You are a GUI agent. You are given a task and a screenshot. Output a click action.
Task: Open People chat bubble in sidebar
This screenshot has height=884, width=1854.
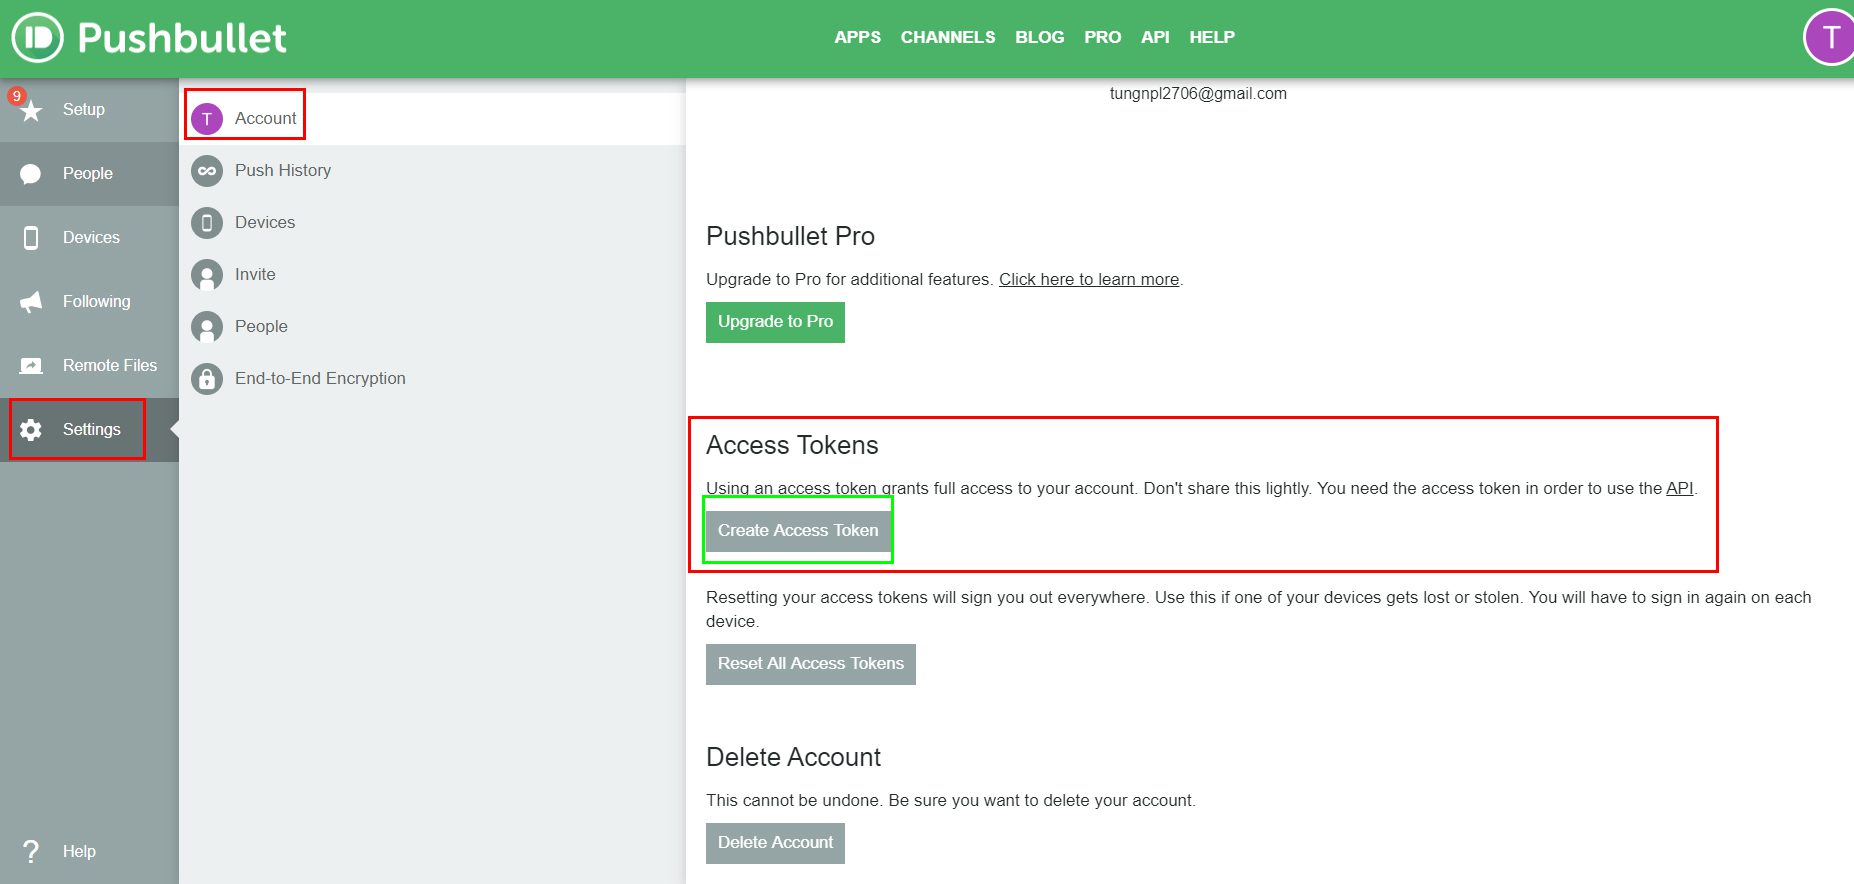(89, 174)
